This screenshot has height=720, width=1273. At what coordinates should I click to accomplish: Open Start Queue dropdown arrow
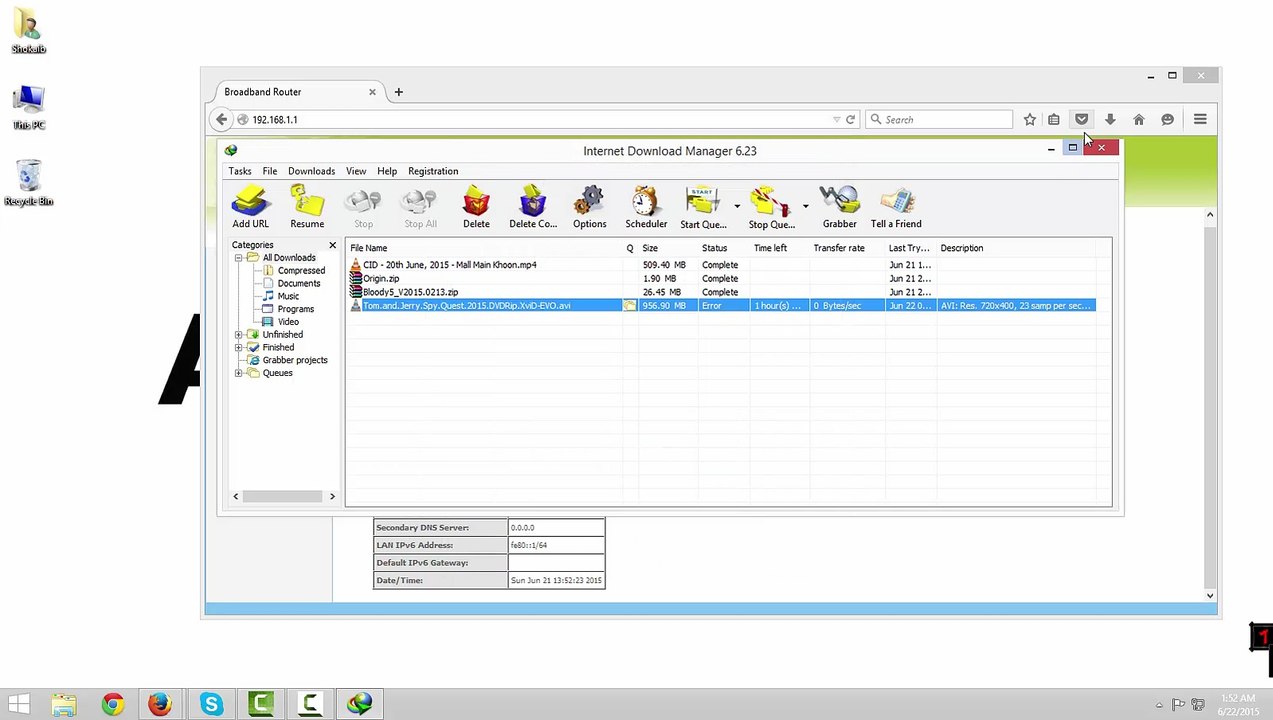(737, 207)
